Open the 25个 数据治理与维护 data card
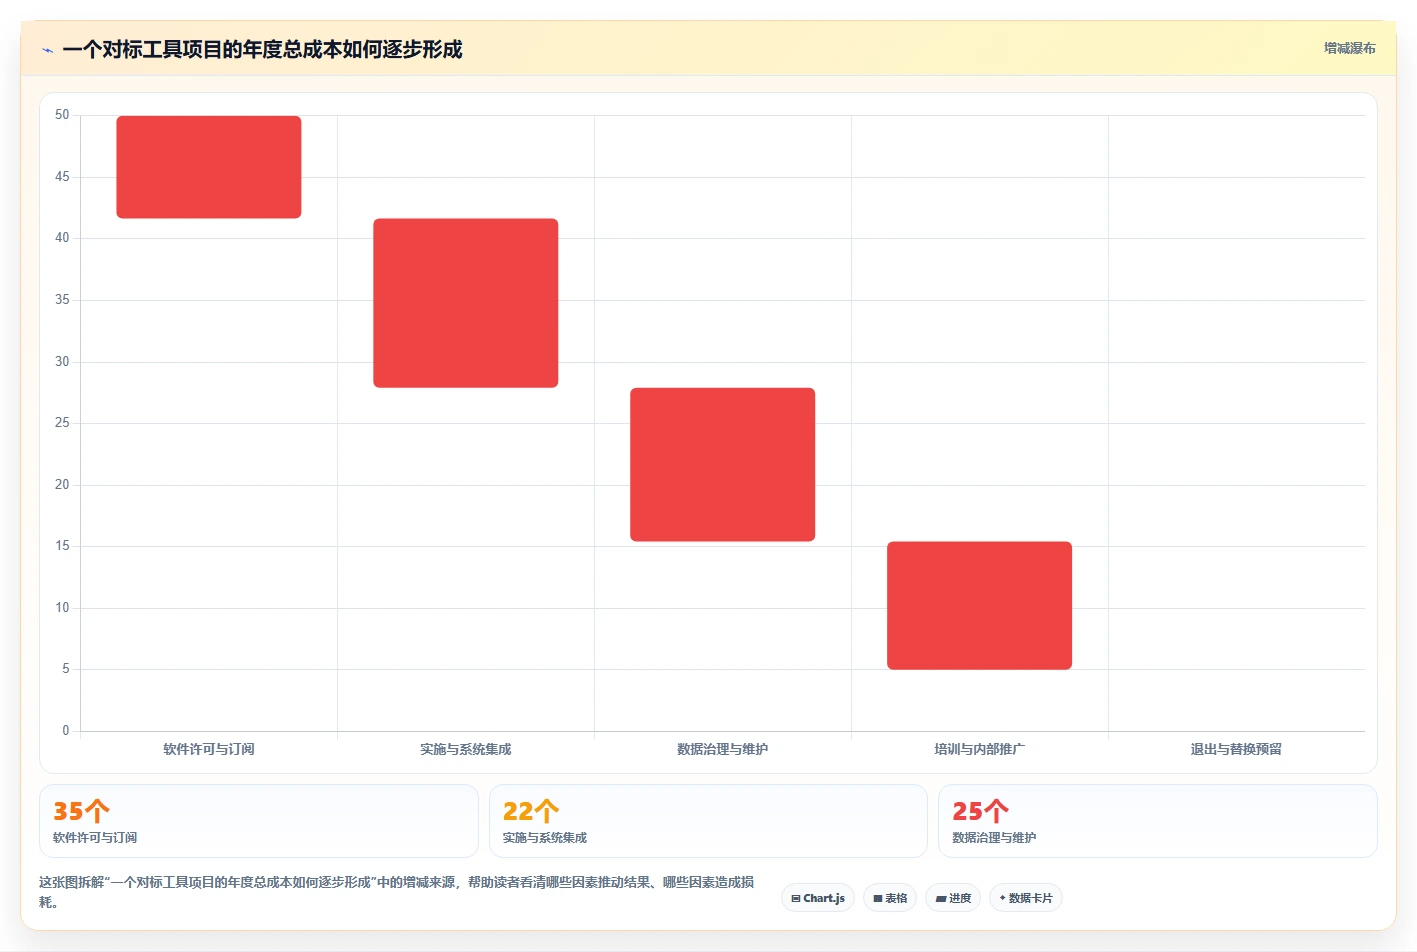The height and width of the screenshot is (952, 1417). [1158, 821]
